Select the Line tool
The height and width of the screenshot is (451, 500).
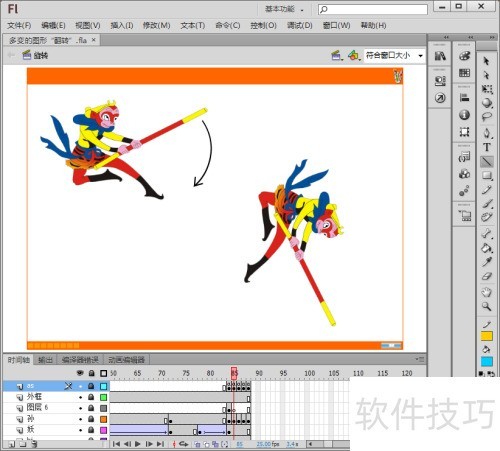(x=487, y=162)
